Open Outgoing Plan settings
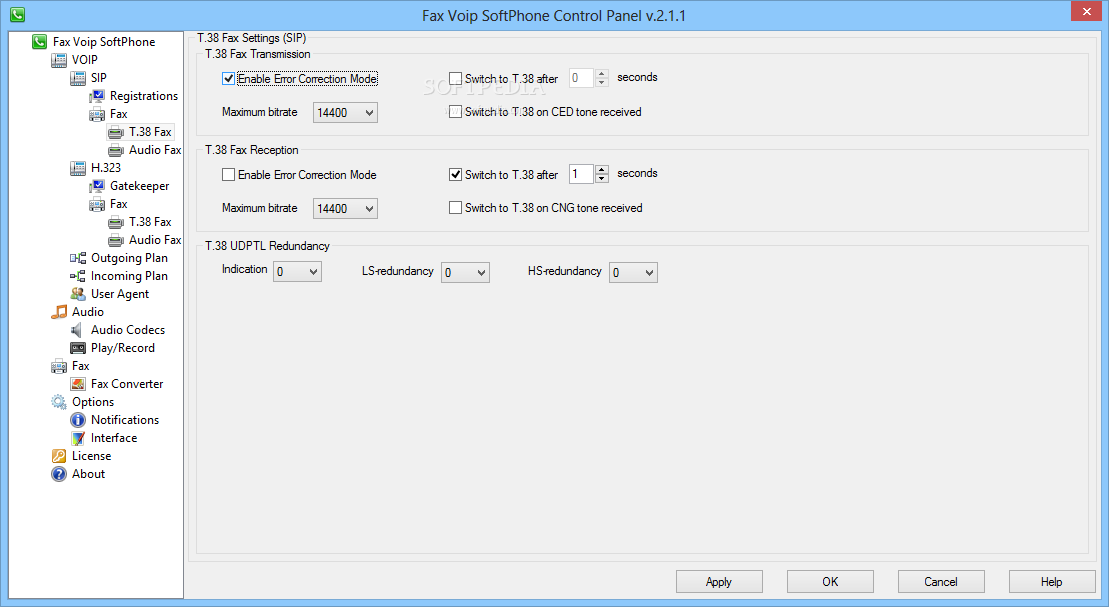The image size is (1109, 607). coord(129,258)
